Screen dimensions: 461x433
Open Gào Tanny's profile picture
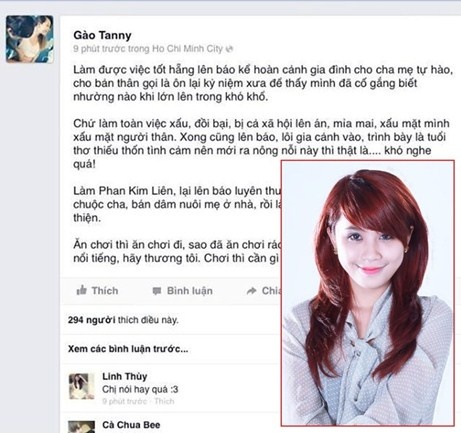30,39
